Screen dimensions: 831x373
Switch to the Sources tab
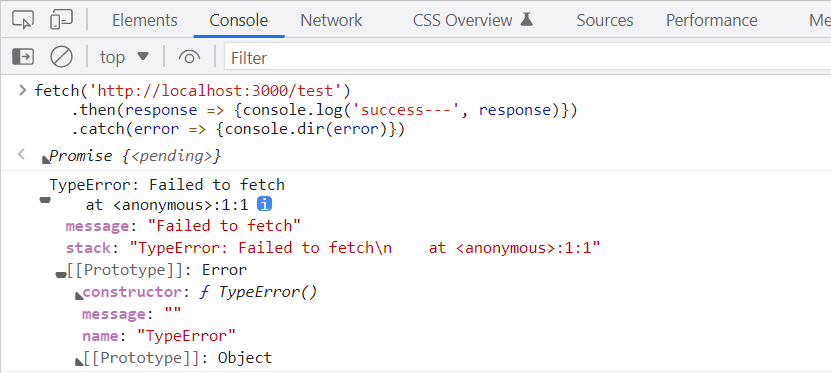pos(605,20)
